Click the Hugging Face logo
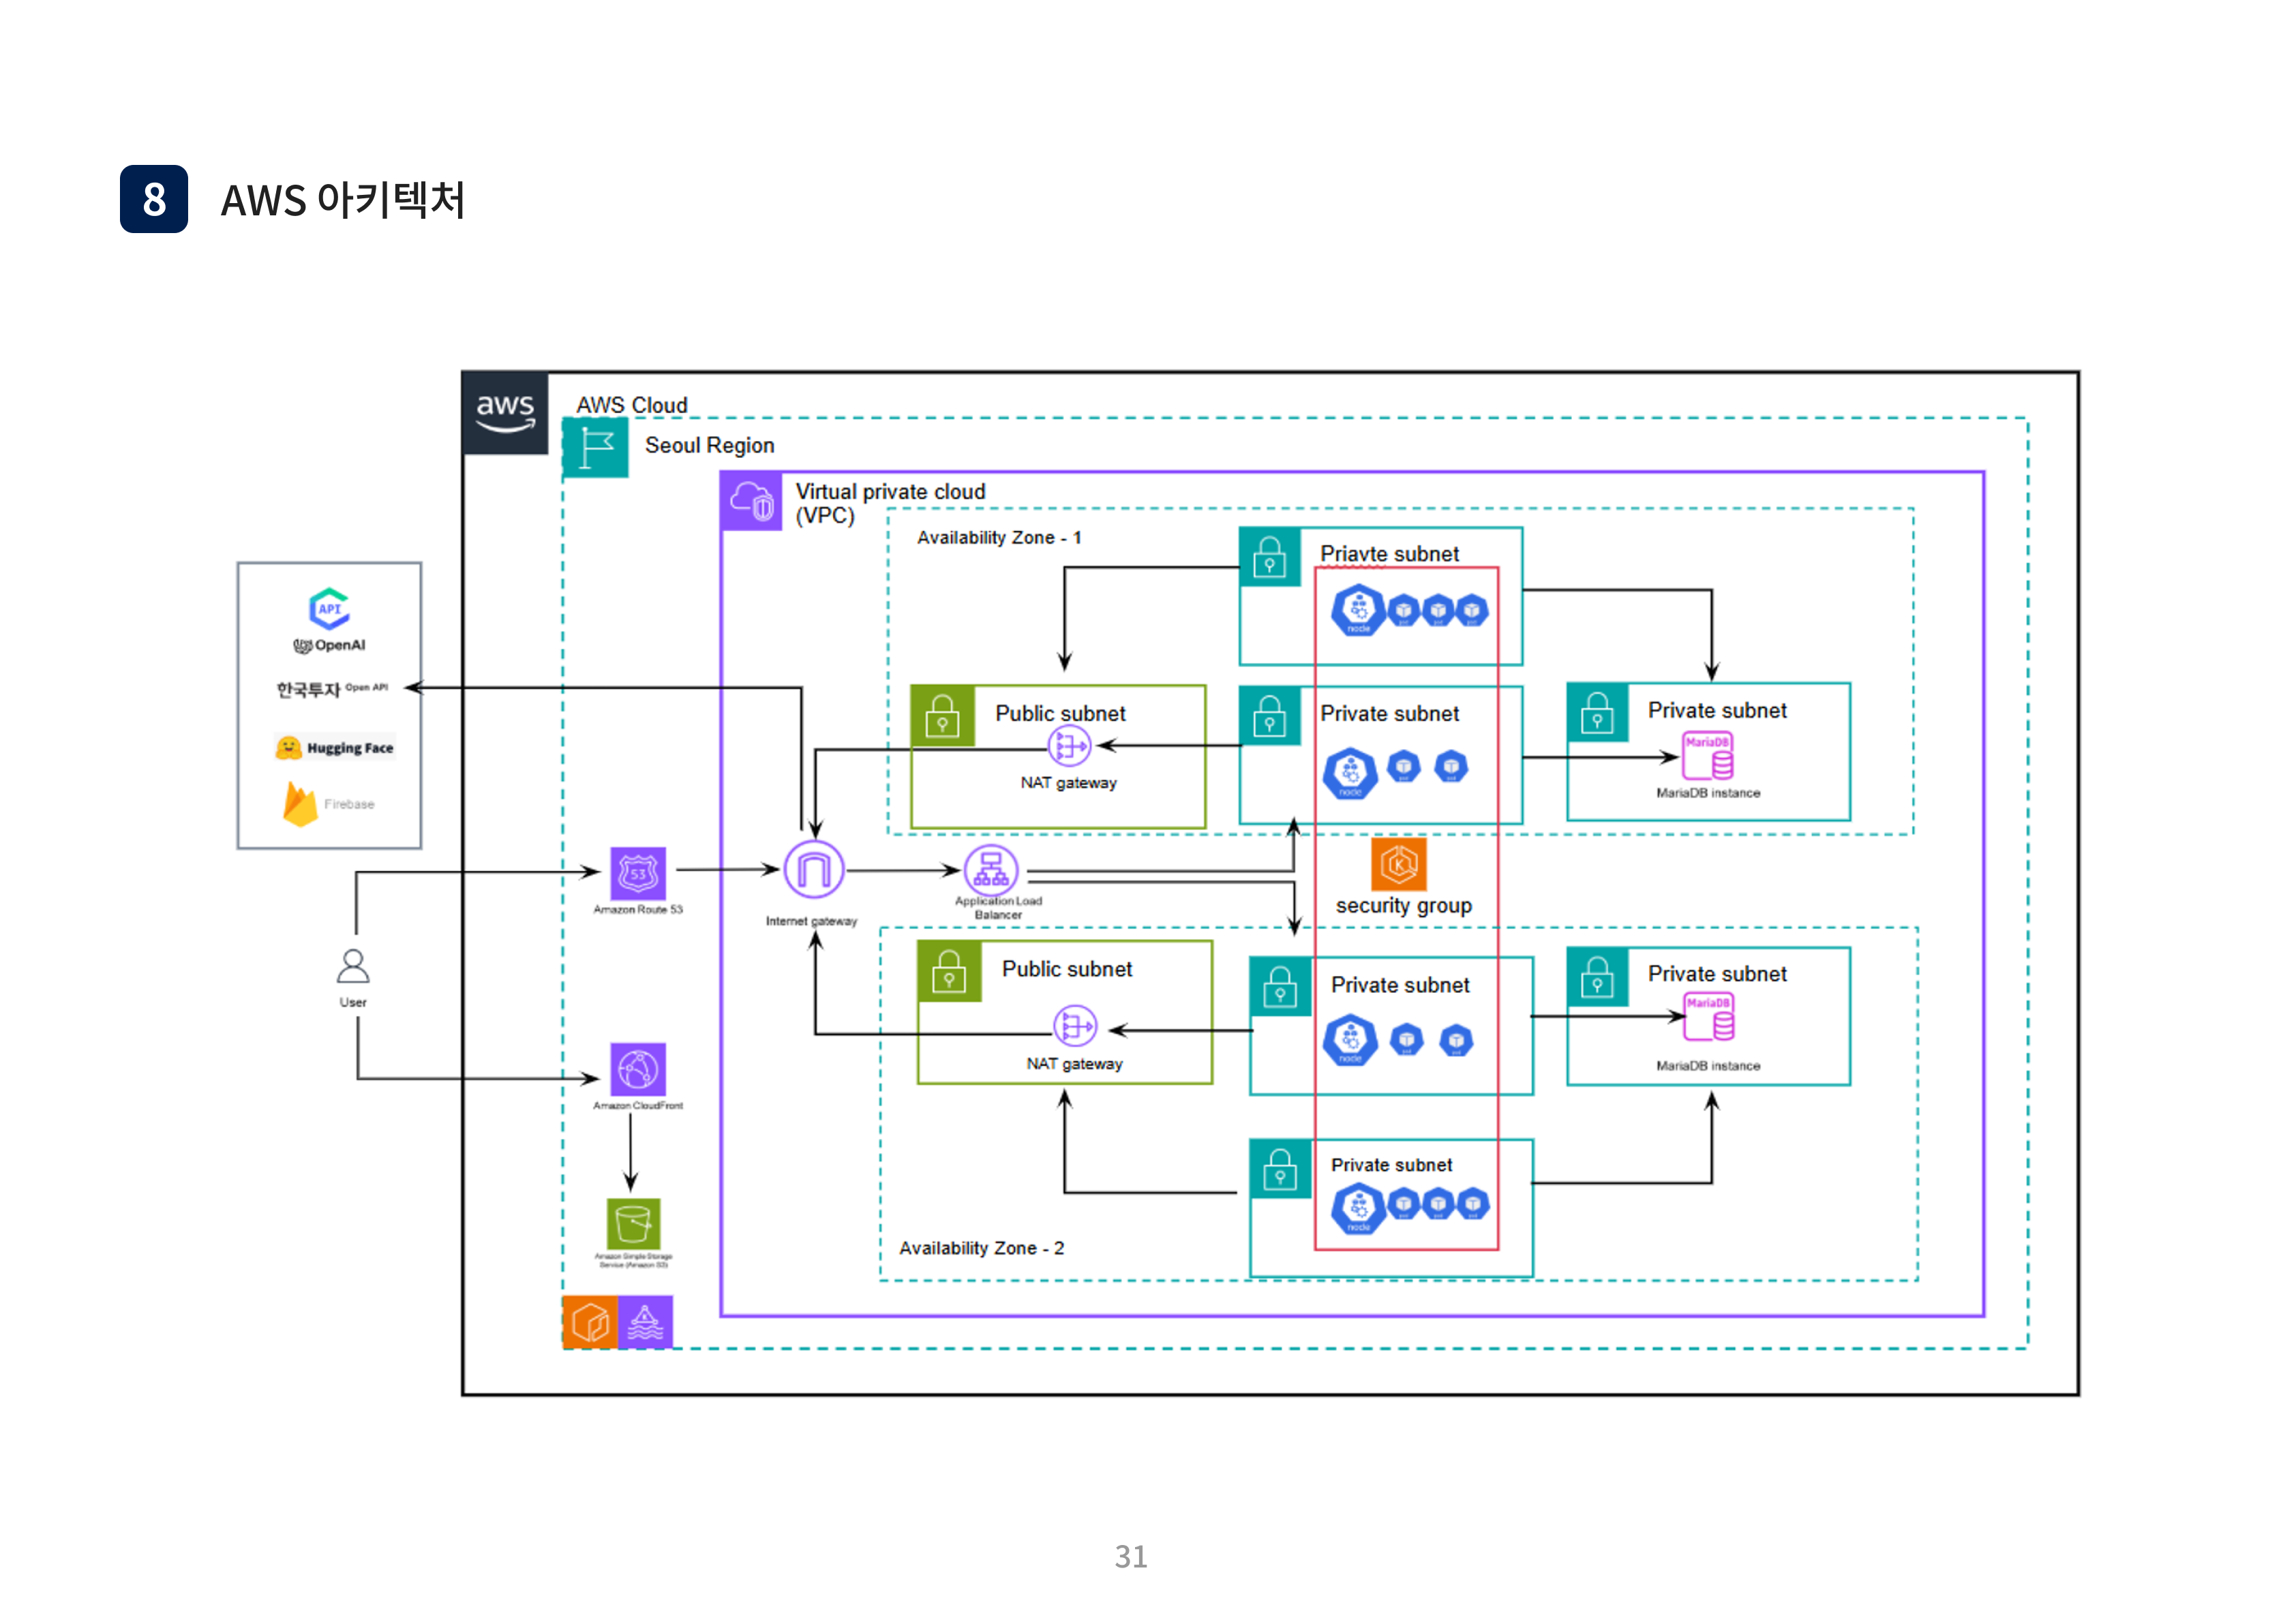This screenshot has height=1622, width=2296. pyautogui.click(x=335, y=747)
